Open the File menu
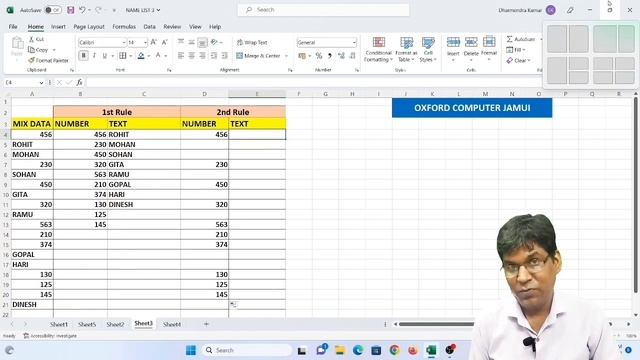Viewport: 640px width, 360px height. click(x=13, y=27)
